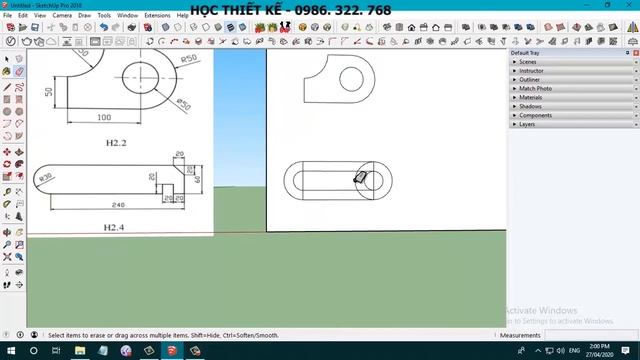Viewport: 640px width, 360px height.
Task: Toggle Back Edges style
Action: [x=178, y=27]
